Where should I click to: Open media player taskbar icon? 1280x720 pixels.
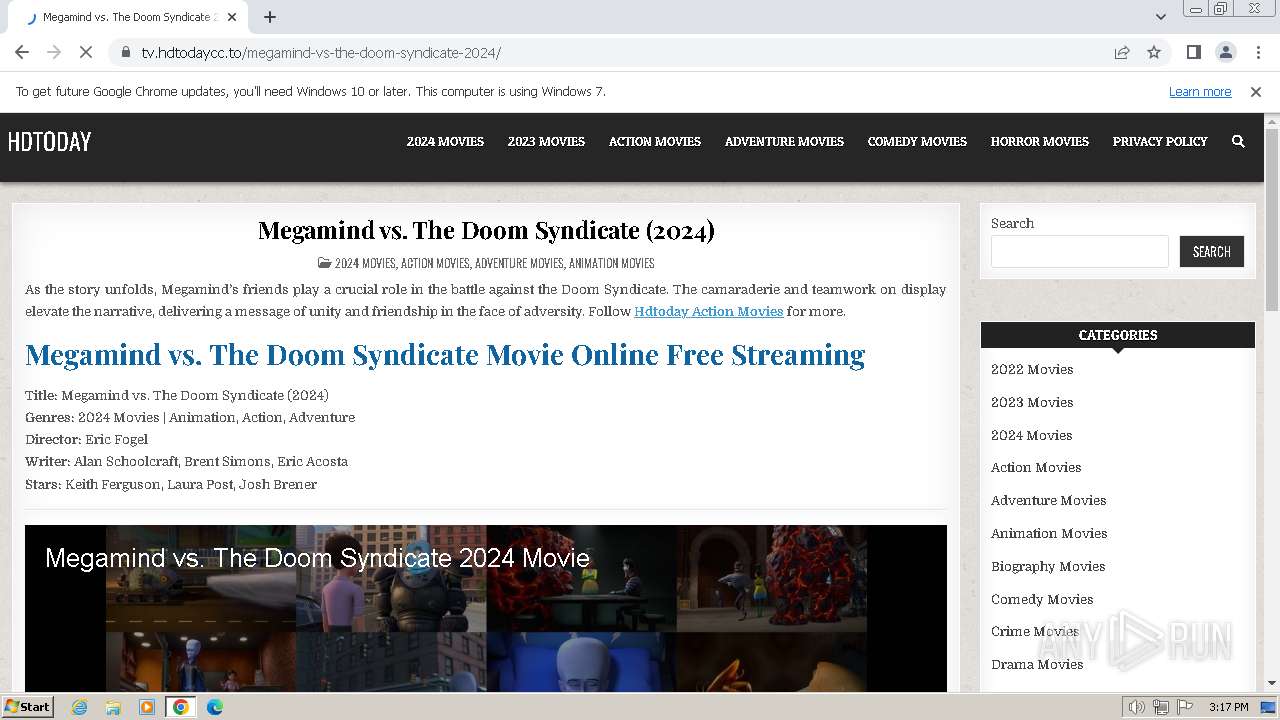coord(147,707)
